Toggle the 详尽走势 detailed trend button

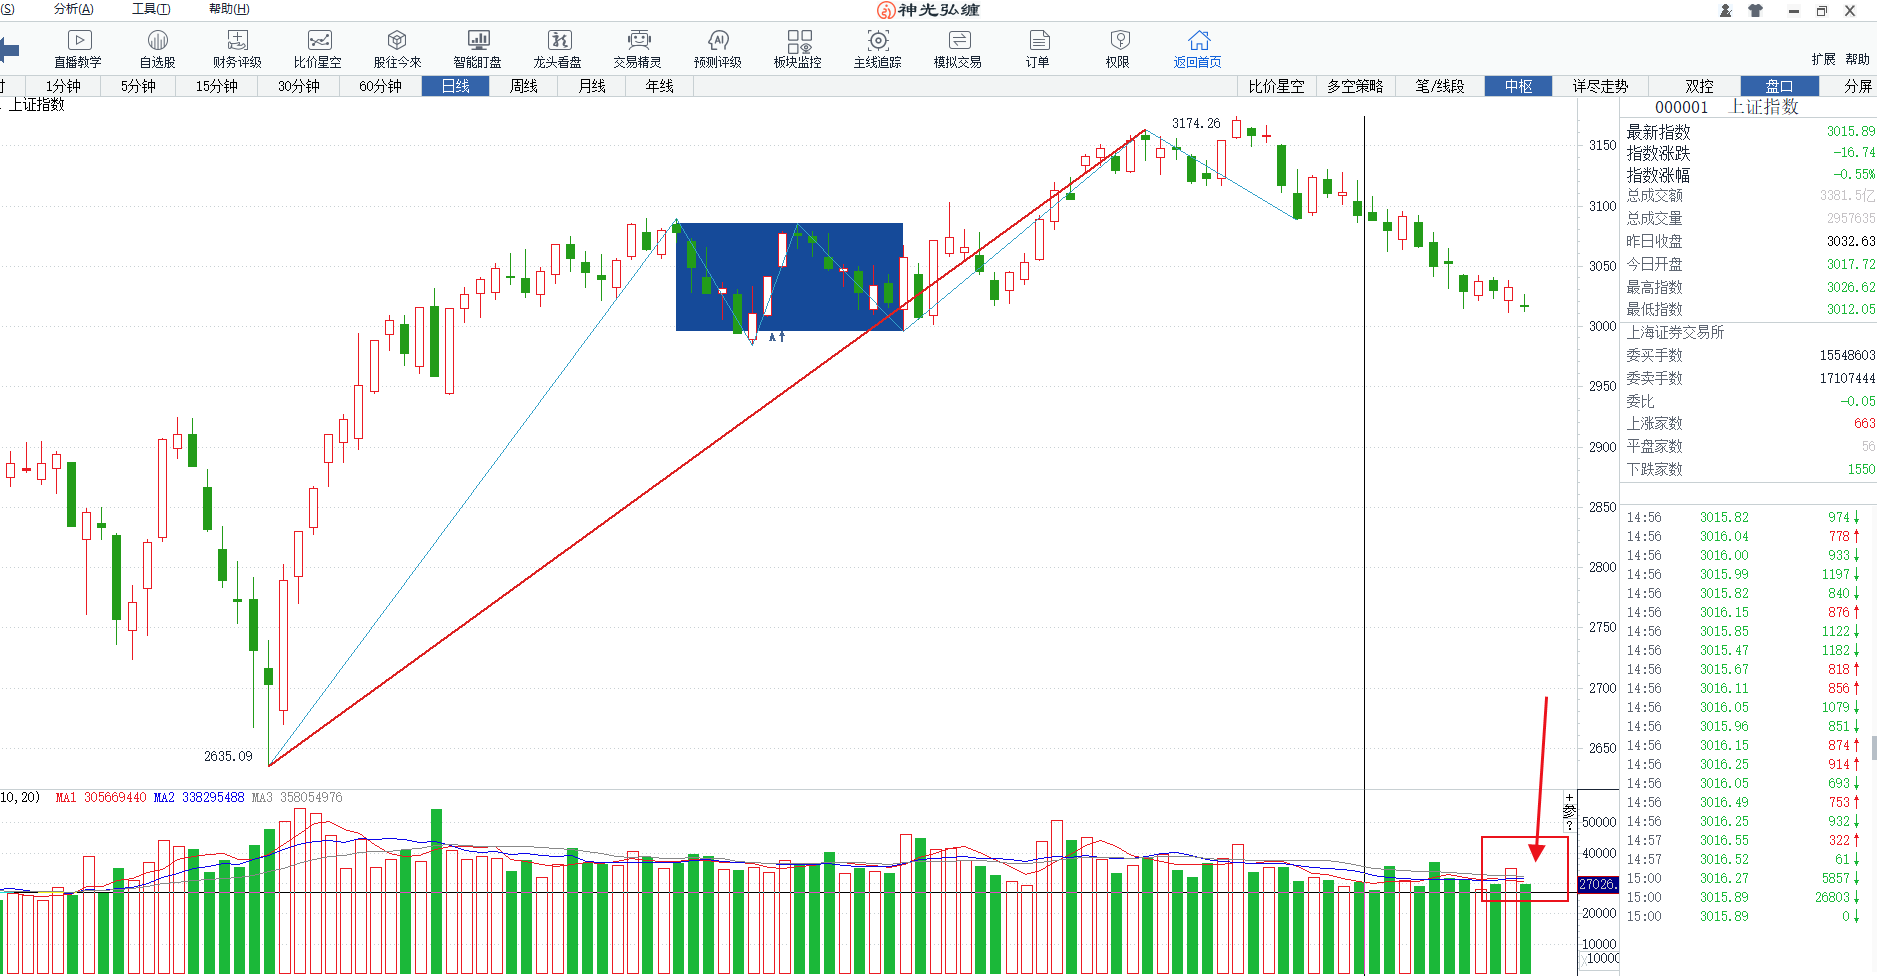[1600, 86]
